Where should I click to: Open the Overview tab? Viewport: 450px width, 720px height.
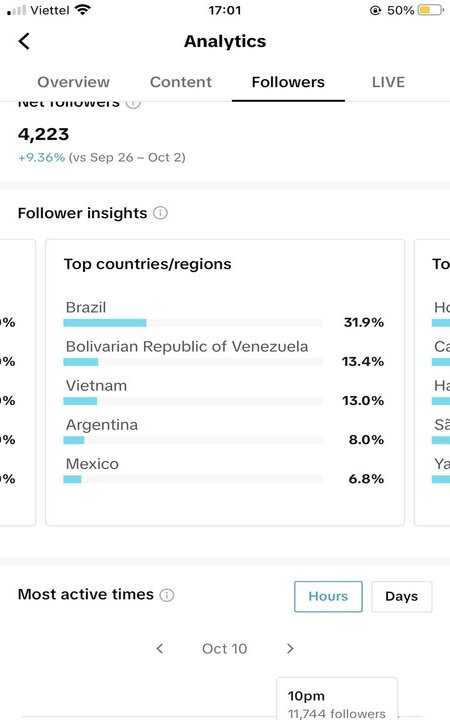click(73, 82)
